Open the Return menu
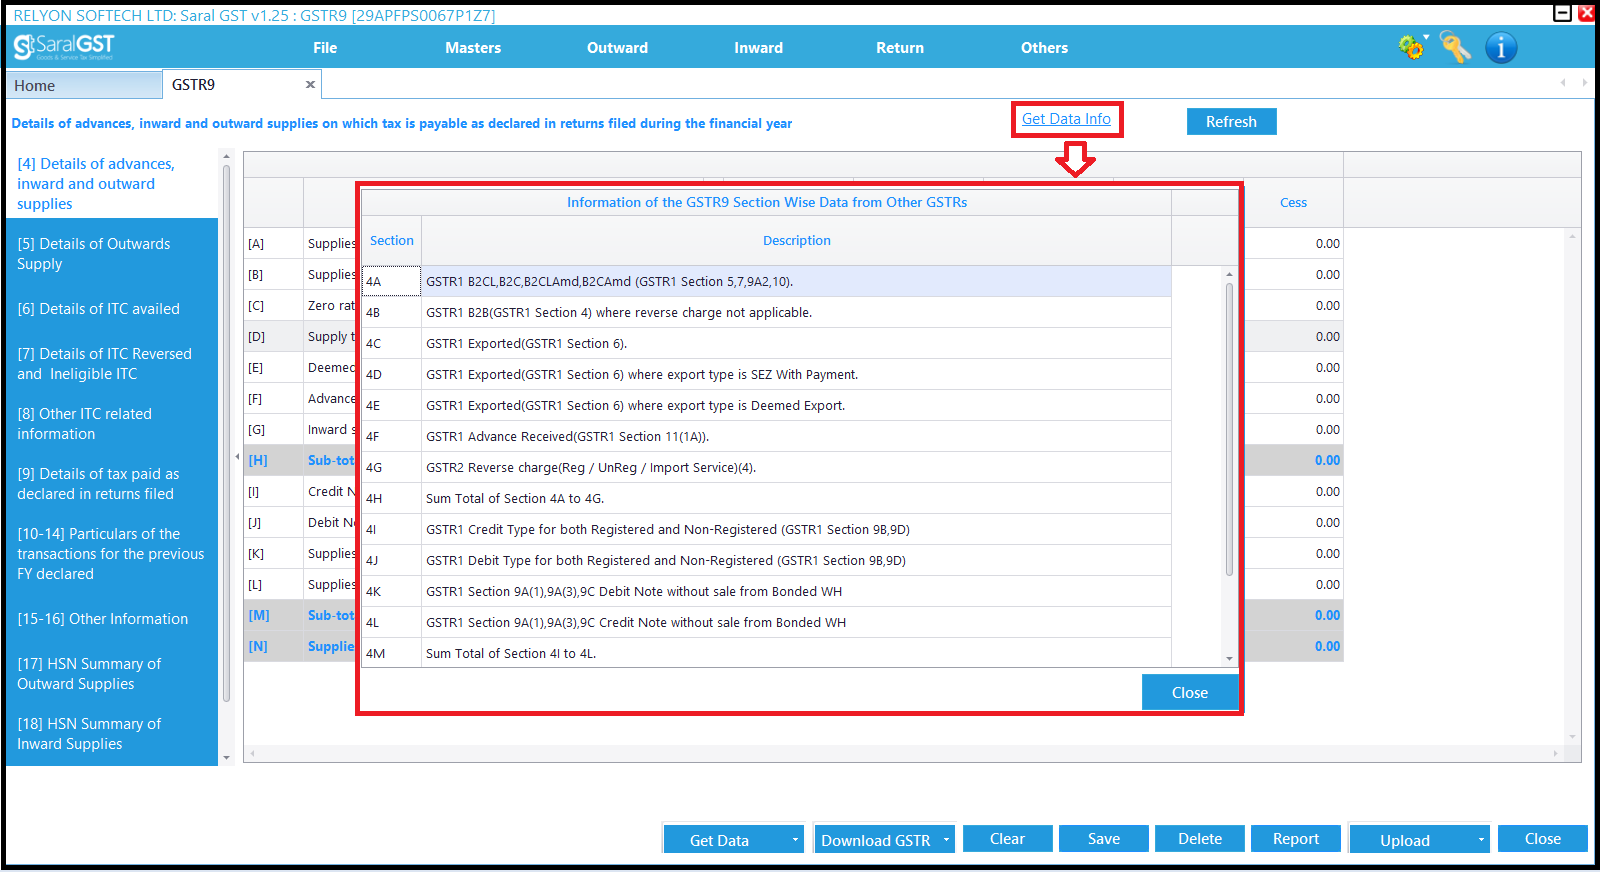 click(900, 48)
